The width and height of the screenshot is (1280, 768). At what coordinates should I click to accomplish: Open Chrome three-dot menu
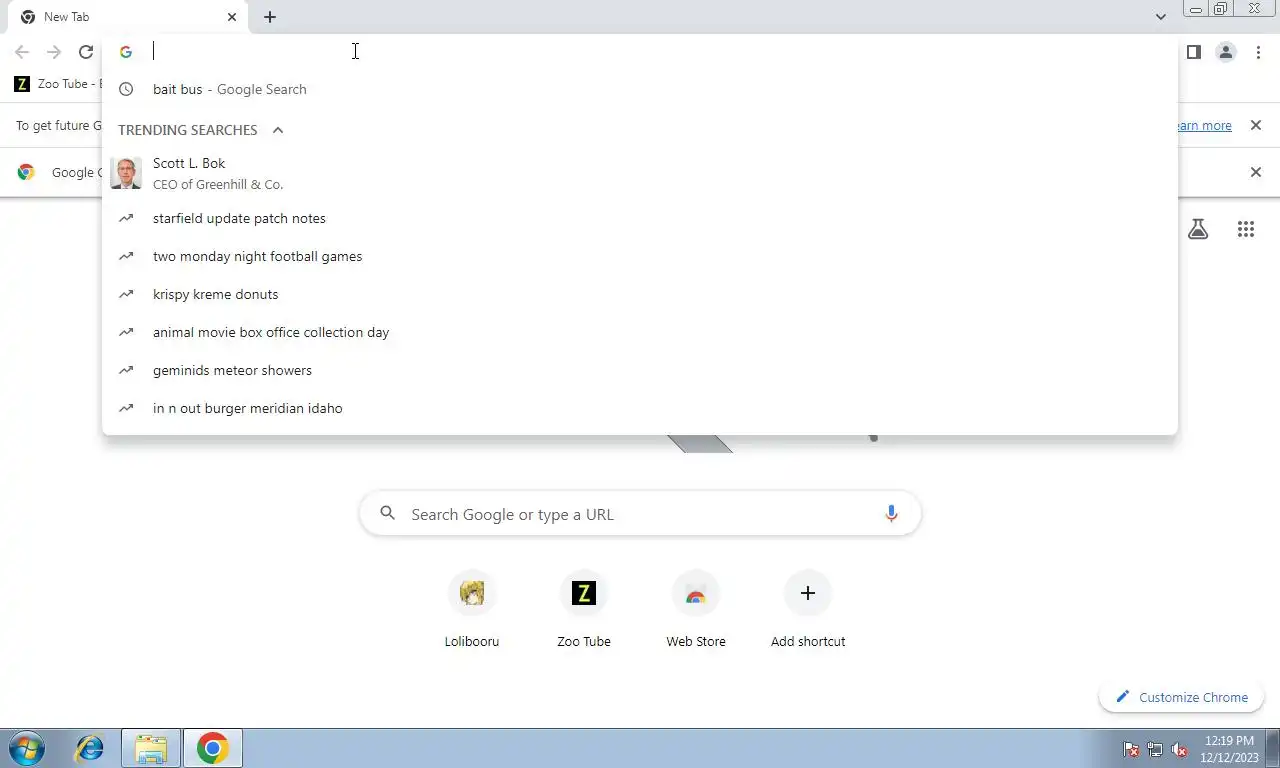(x=1258, y=52)
